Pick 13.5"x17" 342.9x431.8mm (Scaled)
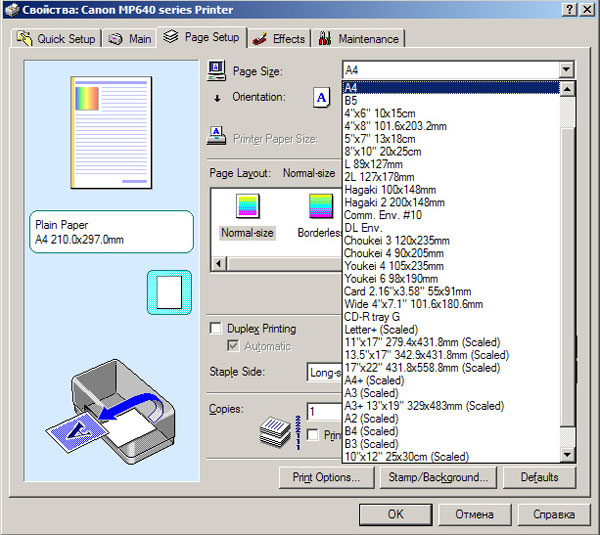Screen dimensions: 600x535 click(451, 355)
